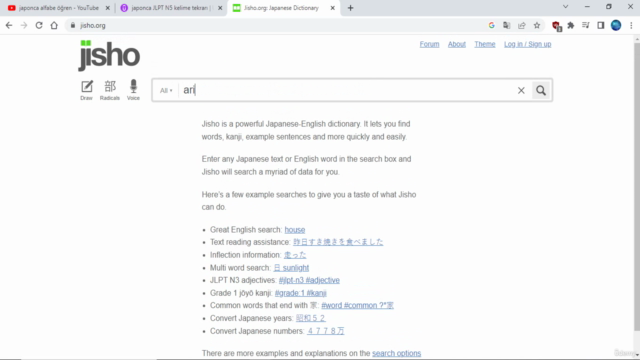Go to Jisho logo homepage
The height and width of the screenshot is (360, 640).
point(109,55)
